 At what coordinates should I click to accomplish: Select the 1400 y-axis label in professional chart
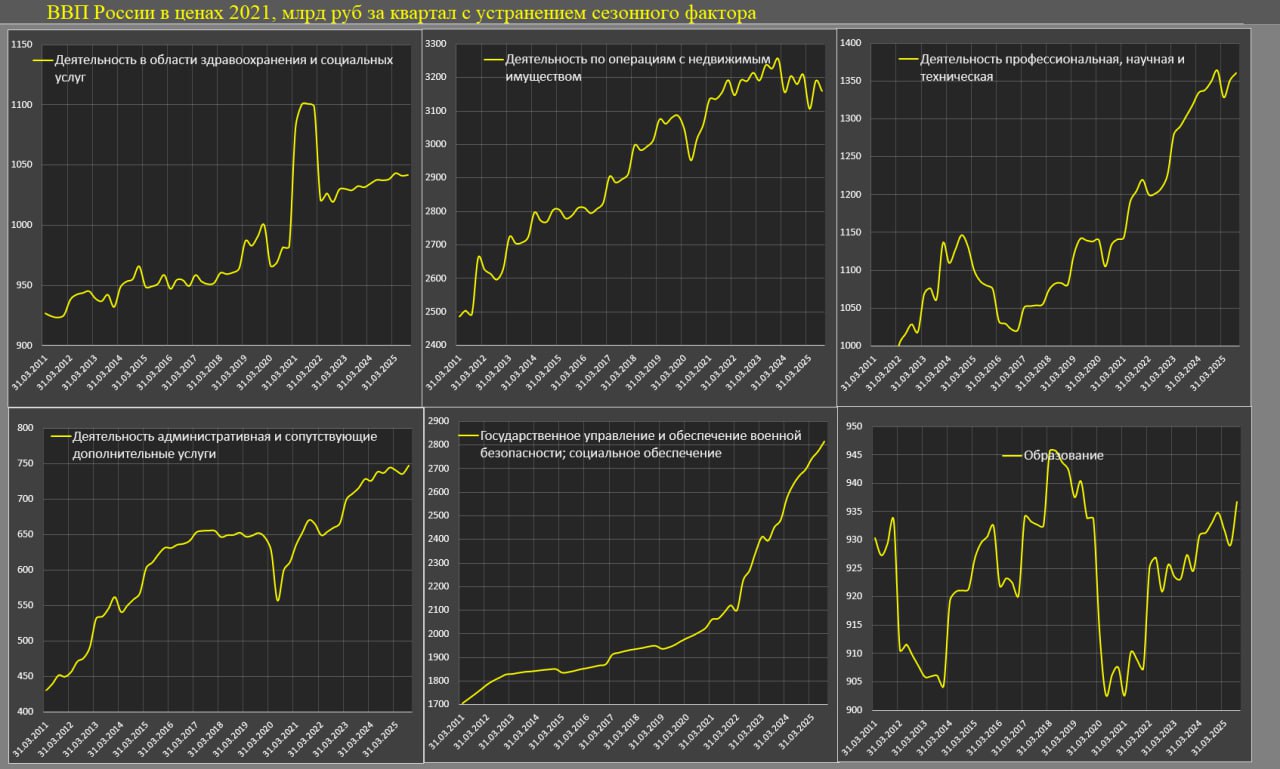(x=851, y=43)
